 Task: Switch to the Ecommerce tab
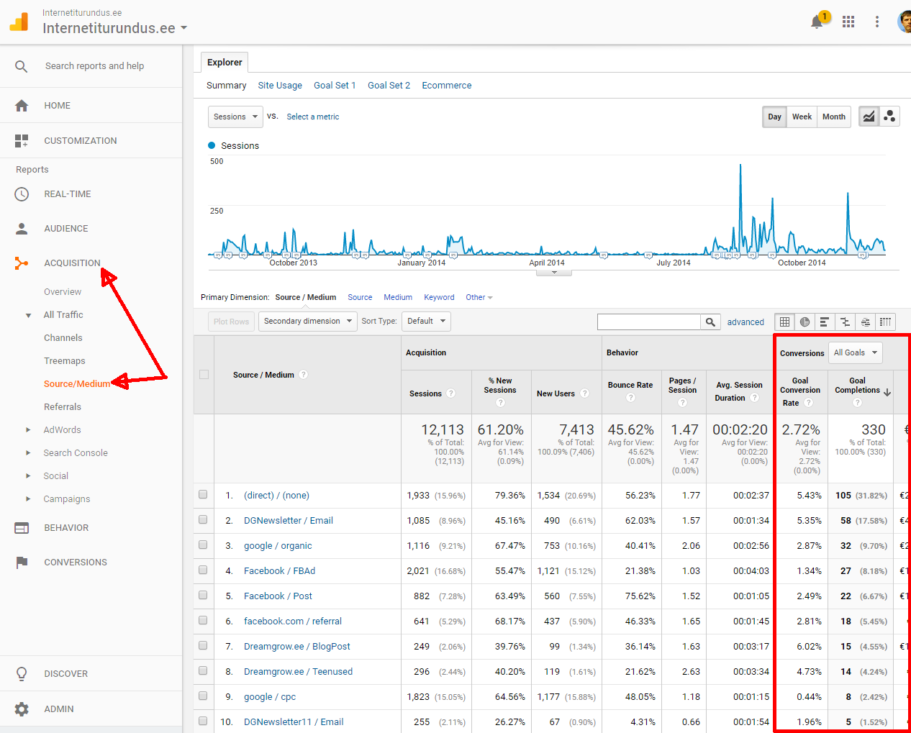click(x=447, y=85)
